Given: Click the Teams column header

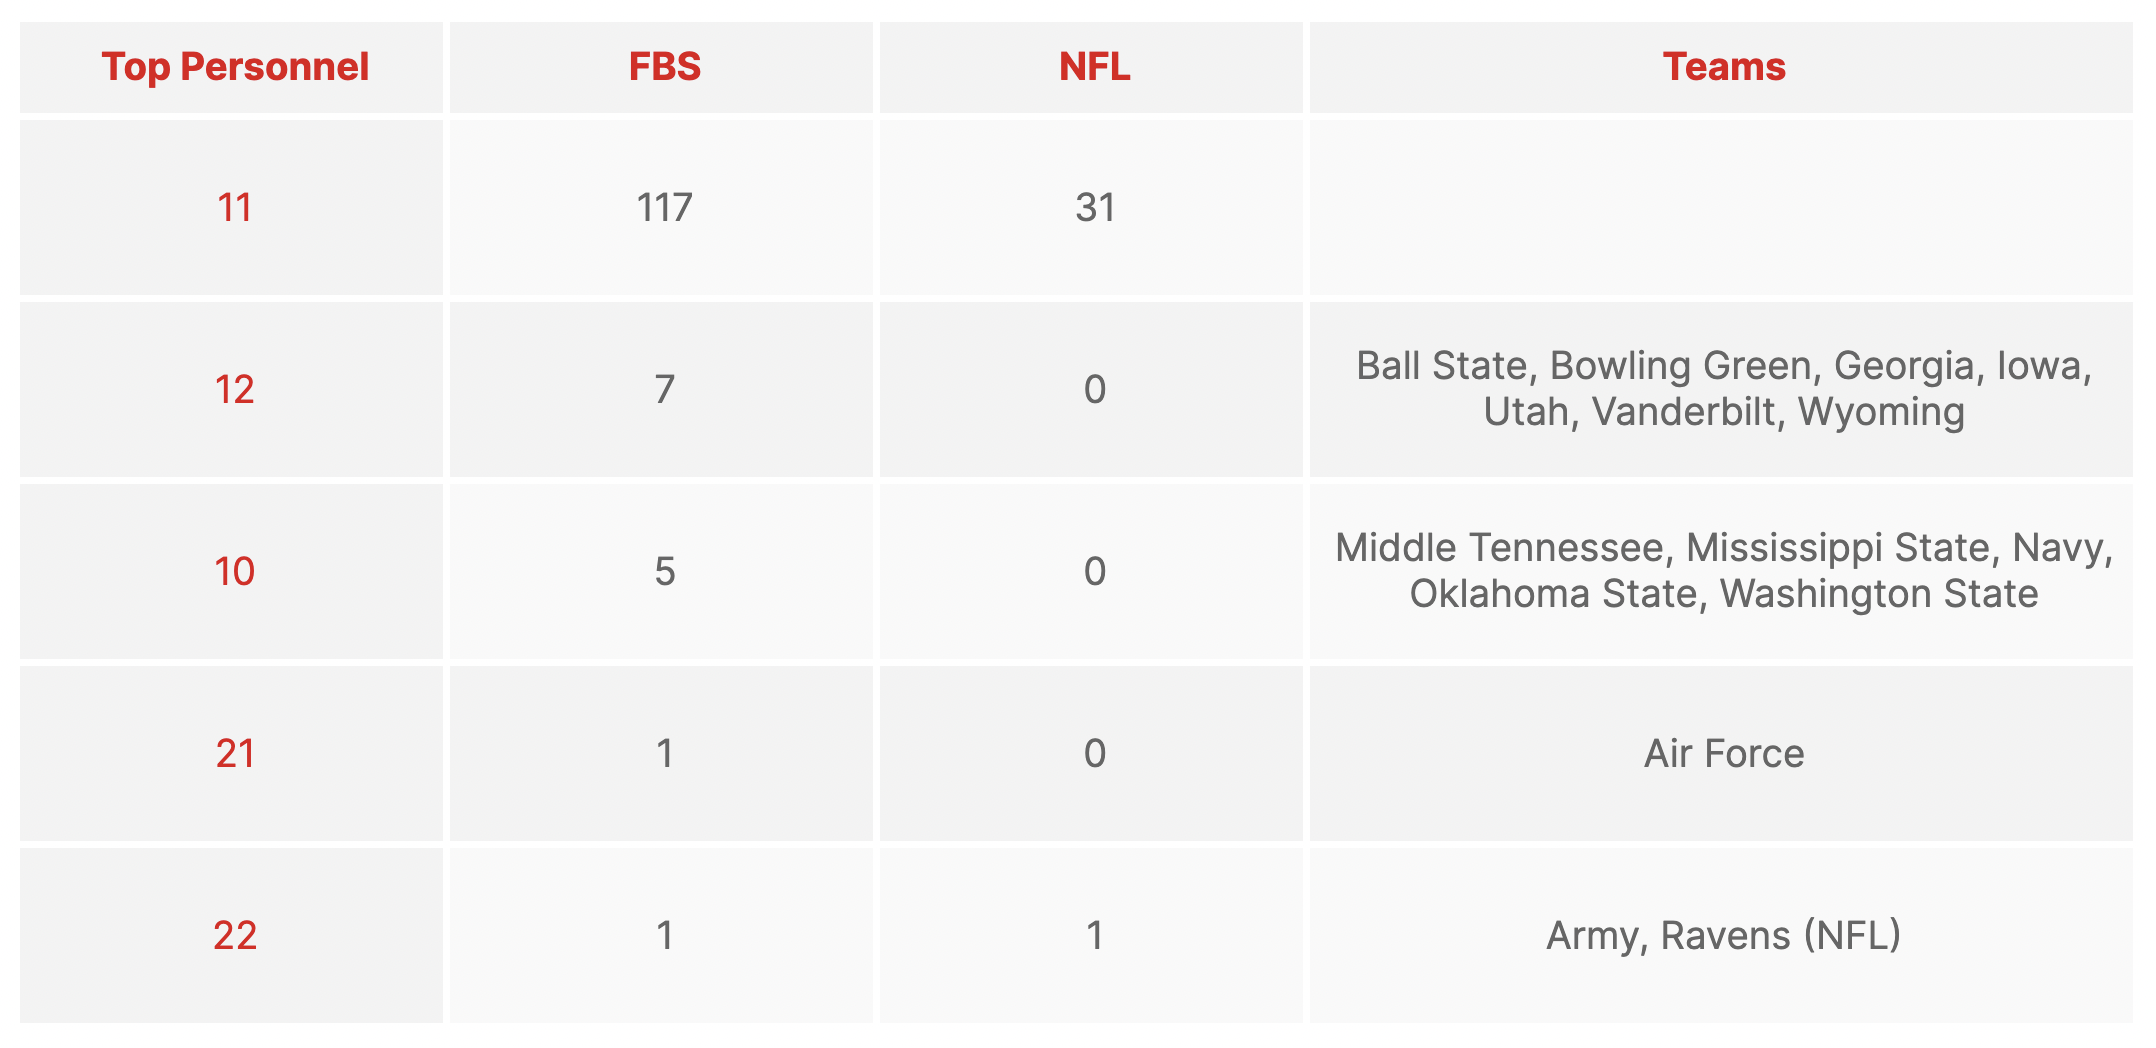Looking at the screenshot, I should [1724, 67].
